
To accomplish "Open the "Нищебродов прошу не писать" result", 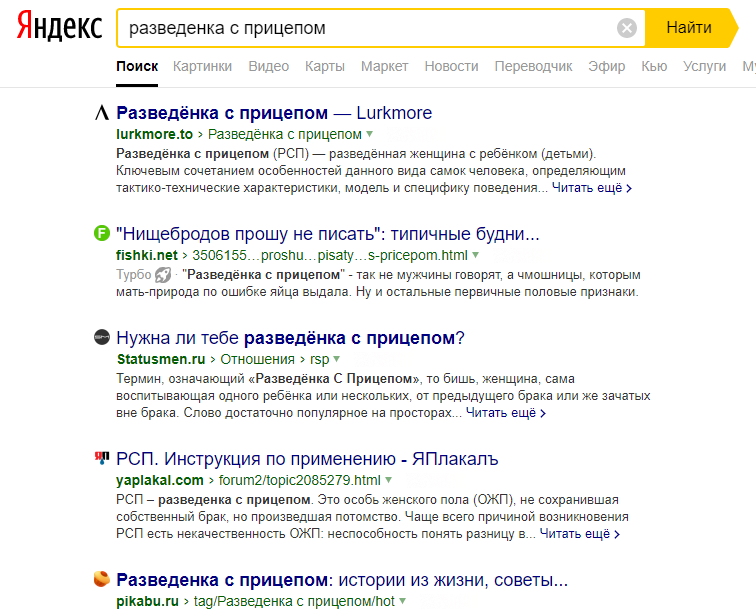I will (x=328, y=234).
